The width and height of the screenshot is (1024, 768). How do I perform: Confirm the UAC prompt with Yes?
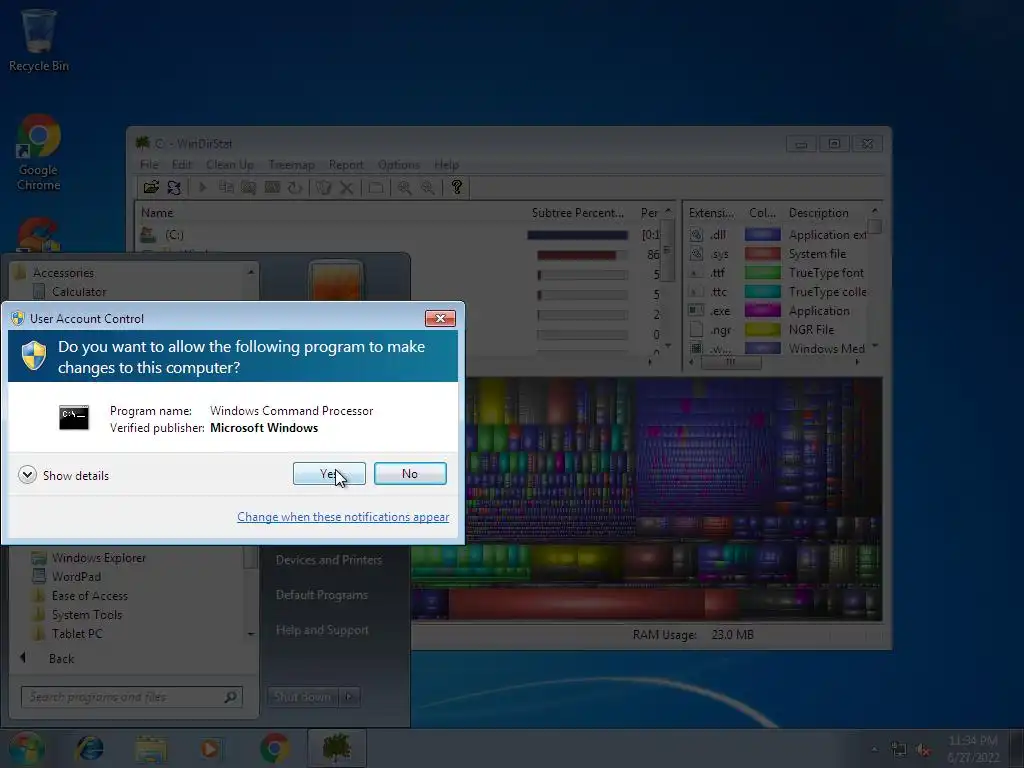(329, 473)
